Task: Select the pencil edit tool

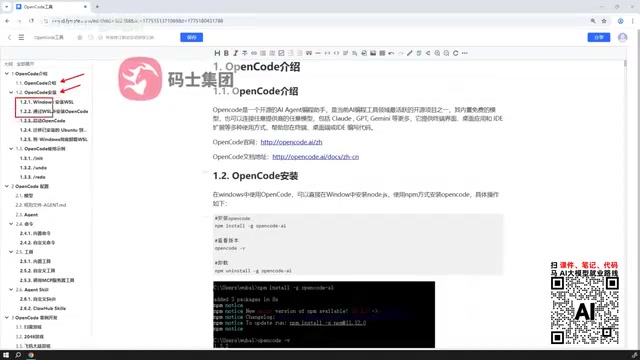Action: tap(410, 53)
